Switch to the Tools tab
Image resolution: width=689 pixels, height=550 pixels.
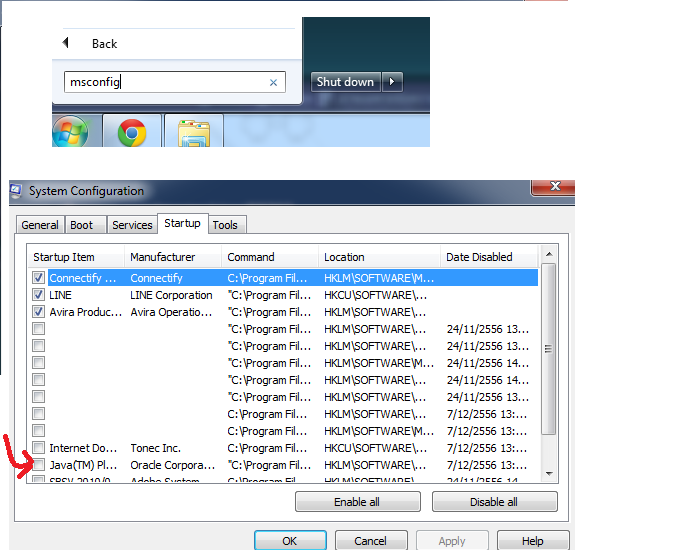click(225, 225)
